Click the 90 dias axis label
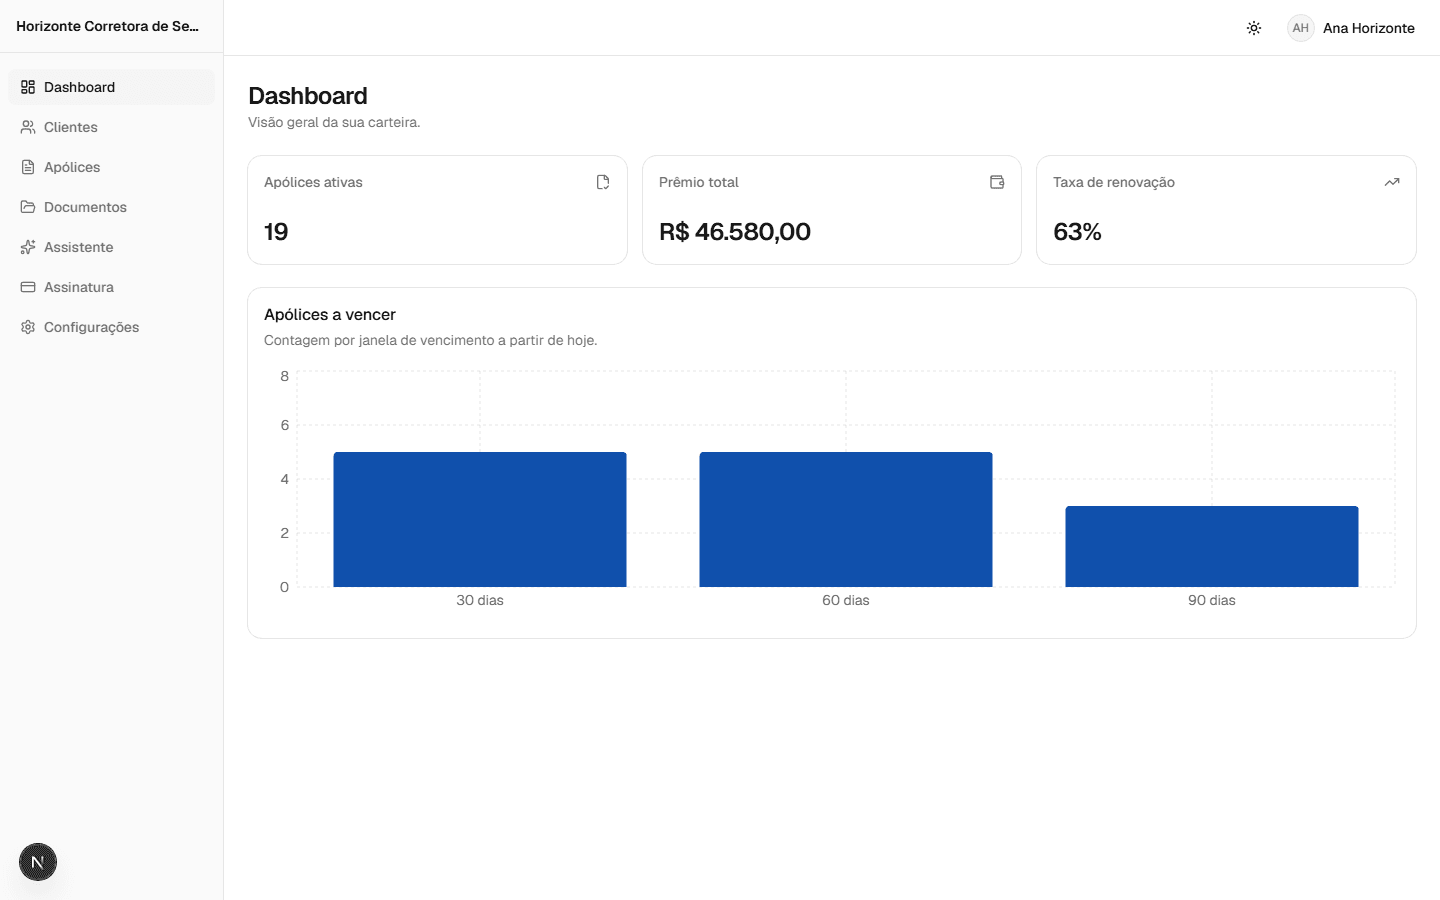Viewport: 1440px width, 900px height. pos(1212,600)
